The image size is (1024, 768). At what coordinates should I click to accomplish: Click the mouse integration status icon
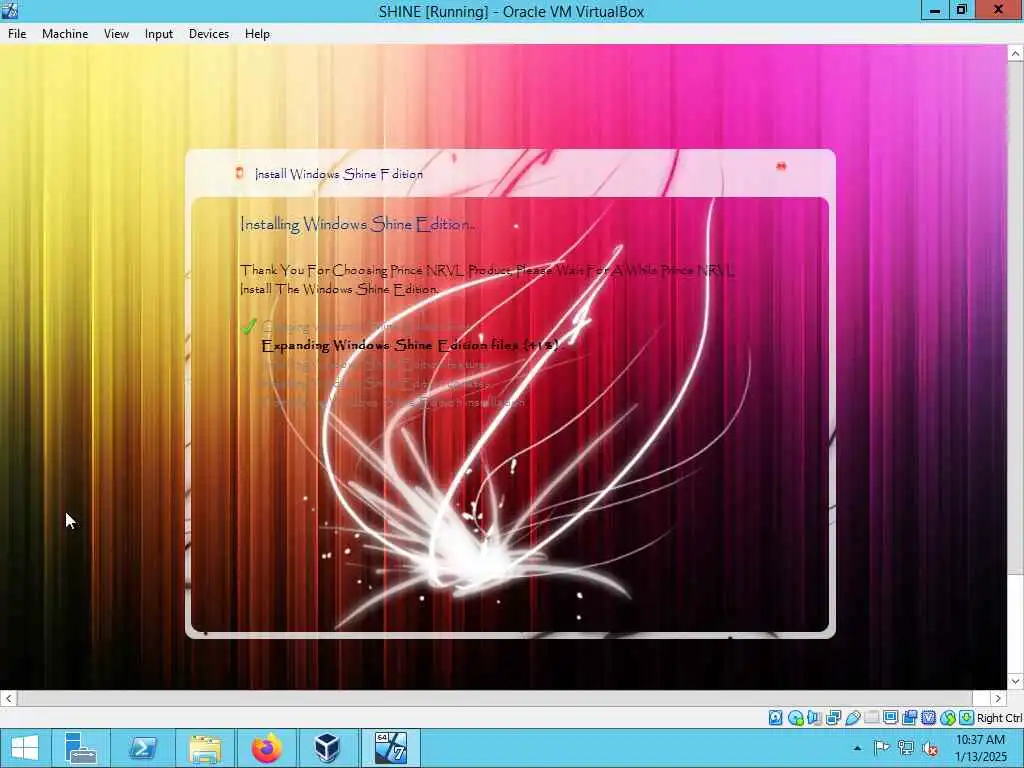(x=948, y=718)
